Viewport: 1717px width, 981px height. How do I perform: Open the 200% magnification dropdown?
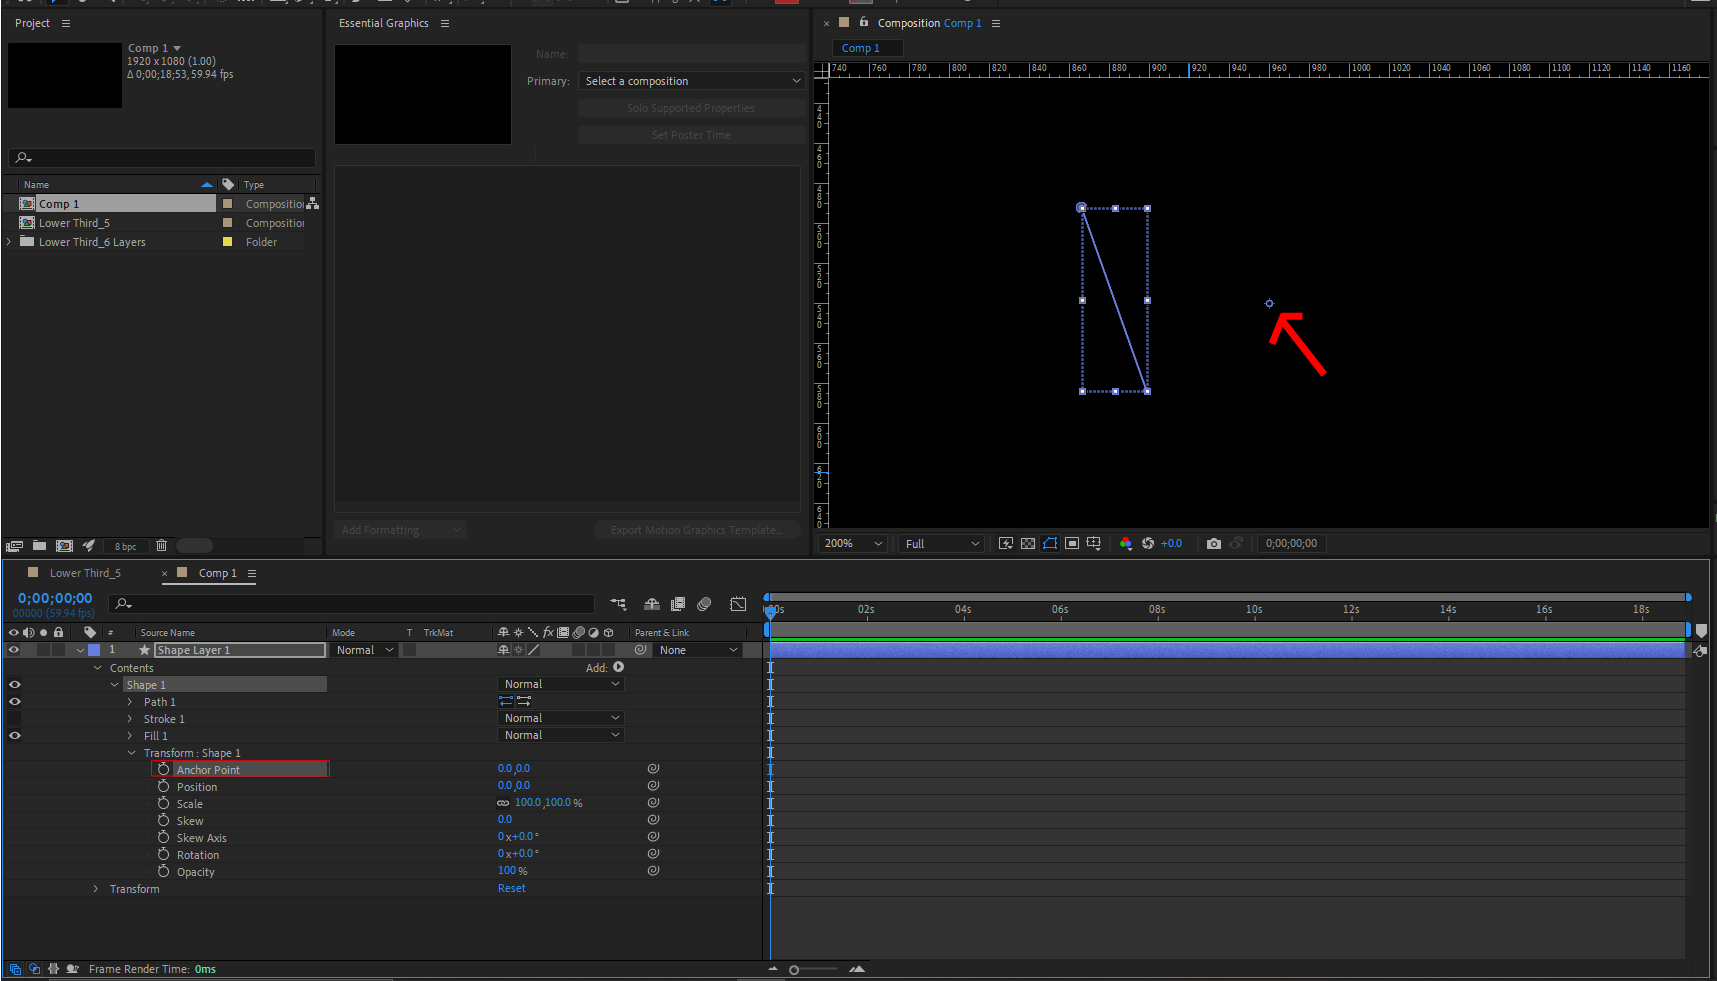[851, 543]
